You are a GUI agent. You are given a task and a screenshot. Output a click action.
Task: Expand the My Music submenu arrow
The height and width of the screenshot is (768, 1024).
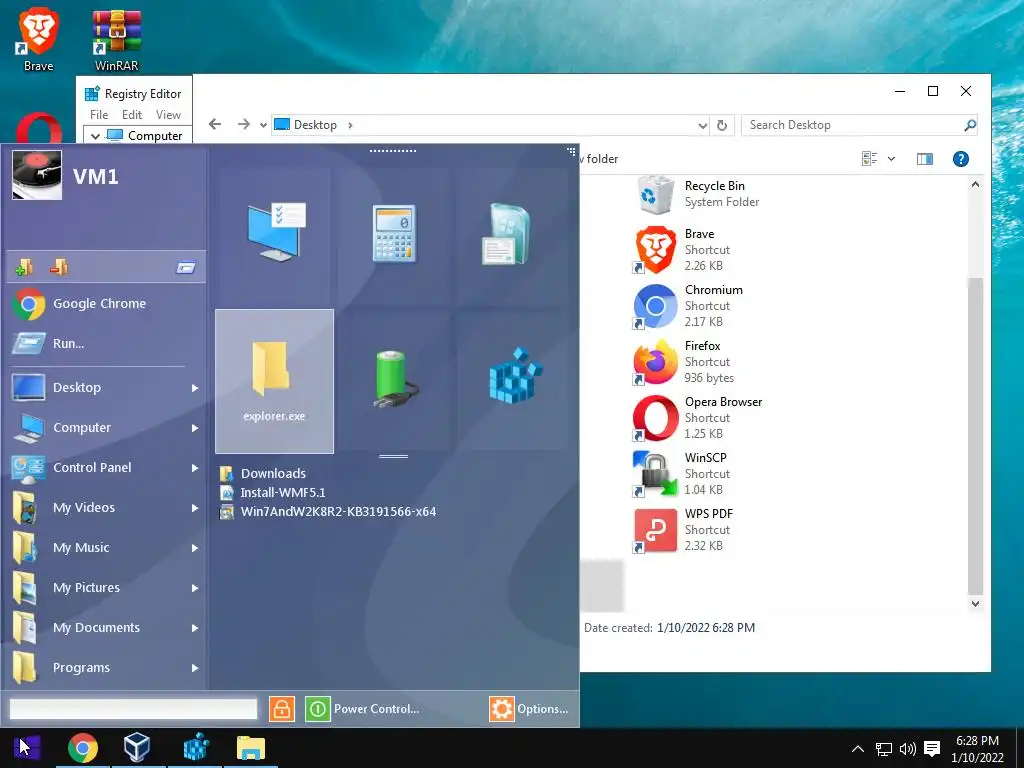195,548
